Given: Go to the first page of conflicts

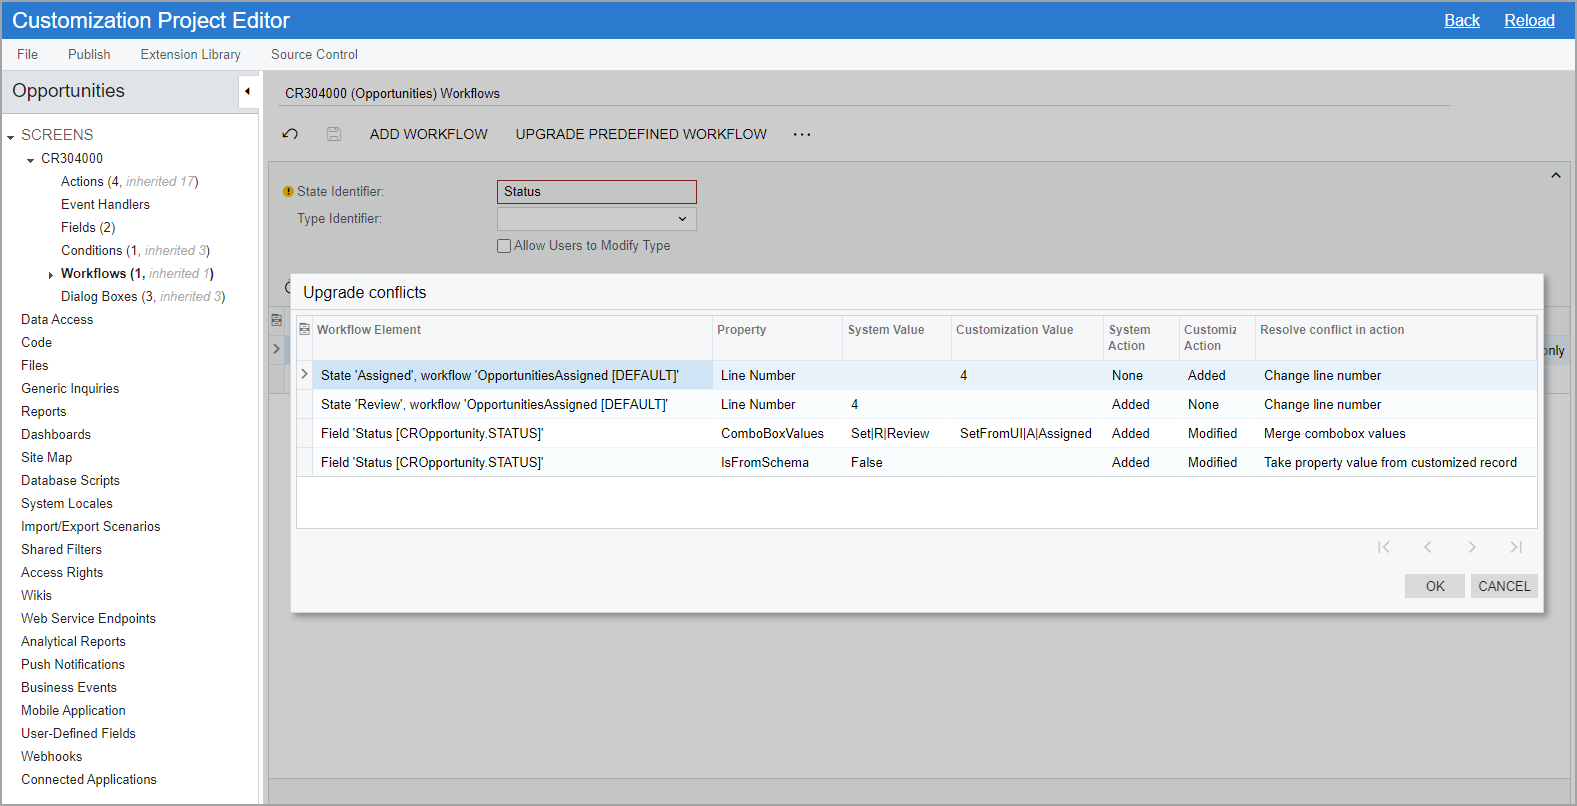Looking at the screenshot, I should (x=1383, y=547).
